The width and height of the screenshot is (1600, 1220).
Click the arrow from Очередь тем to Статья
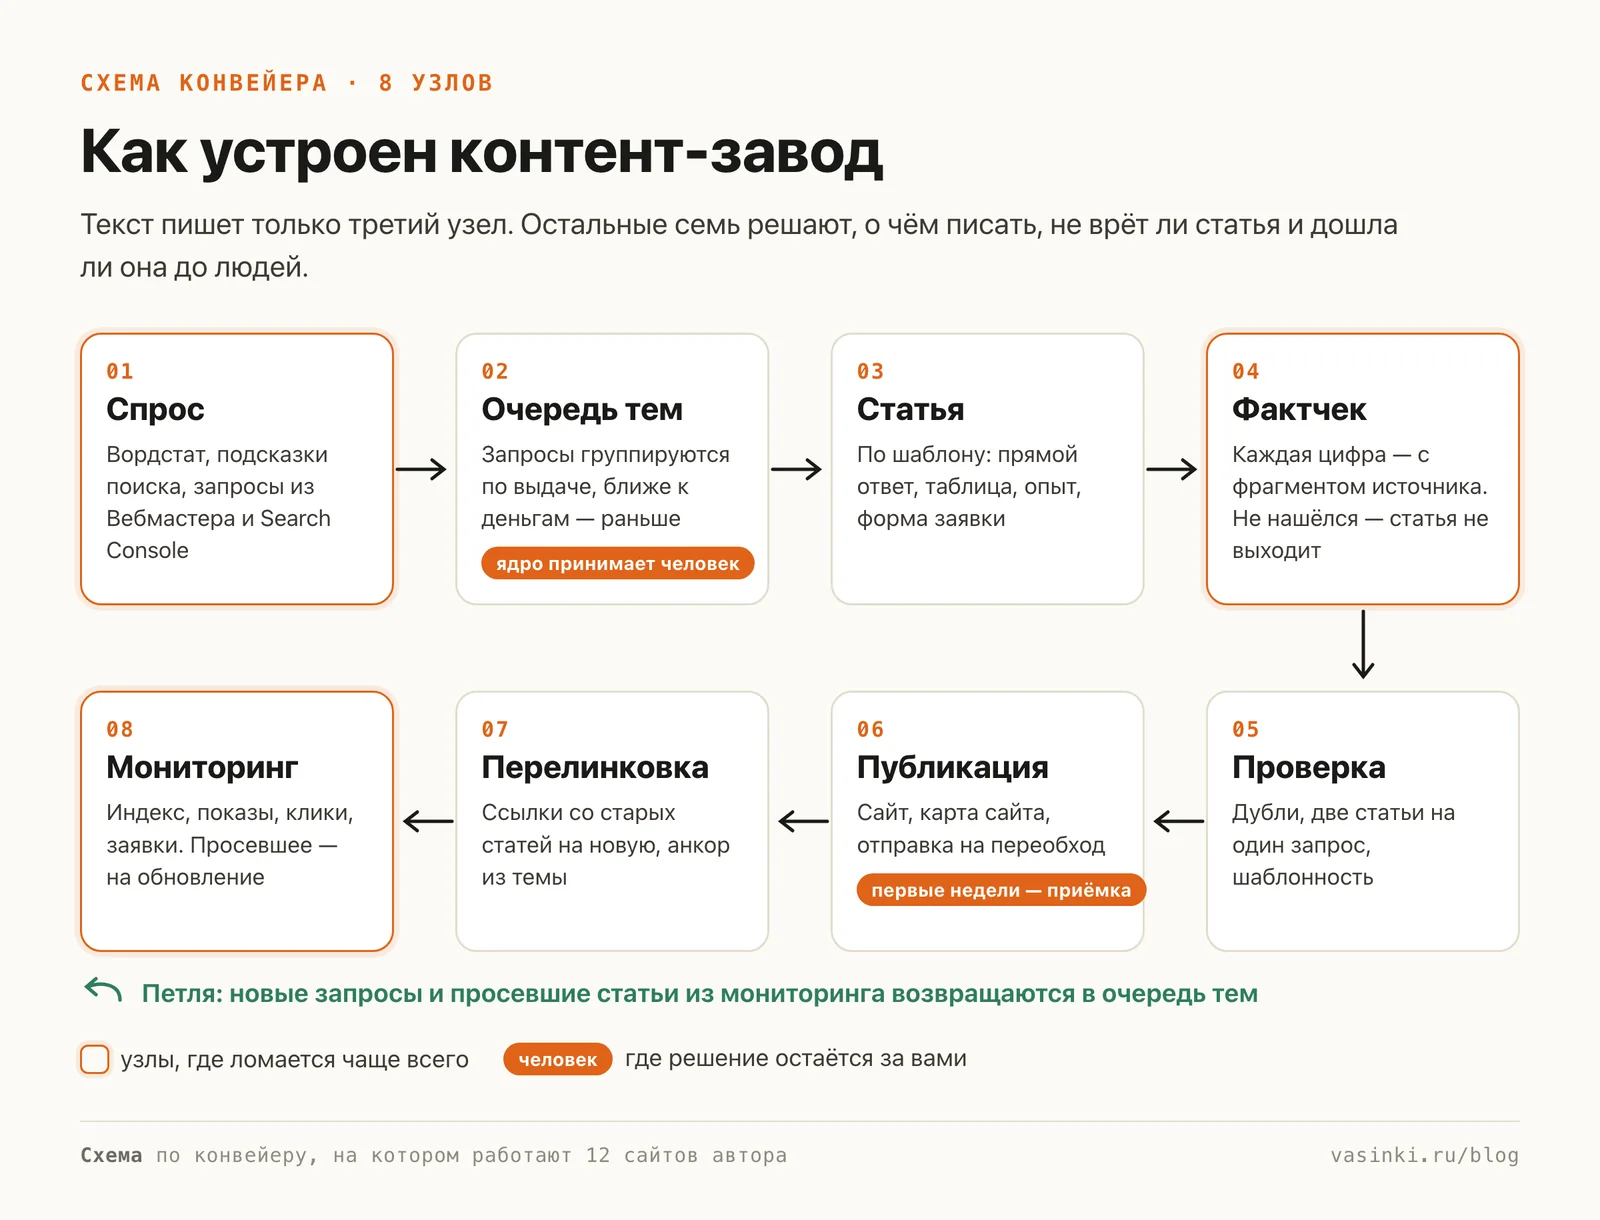(796, 469)
